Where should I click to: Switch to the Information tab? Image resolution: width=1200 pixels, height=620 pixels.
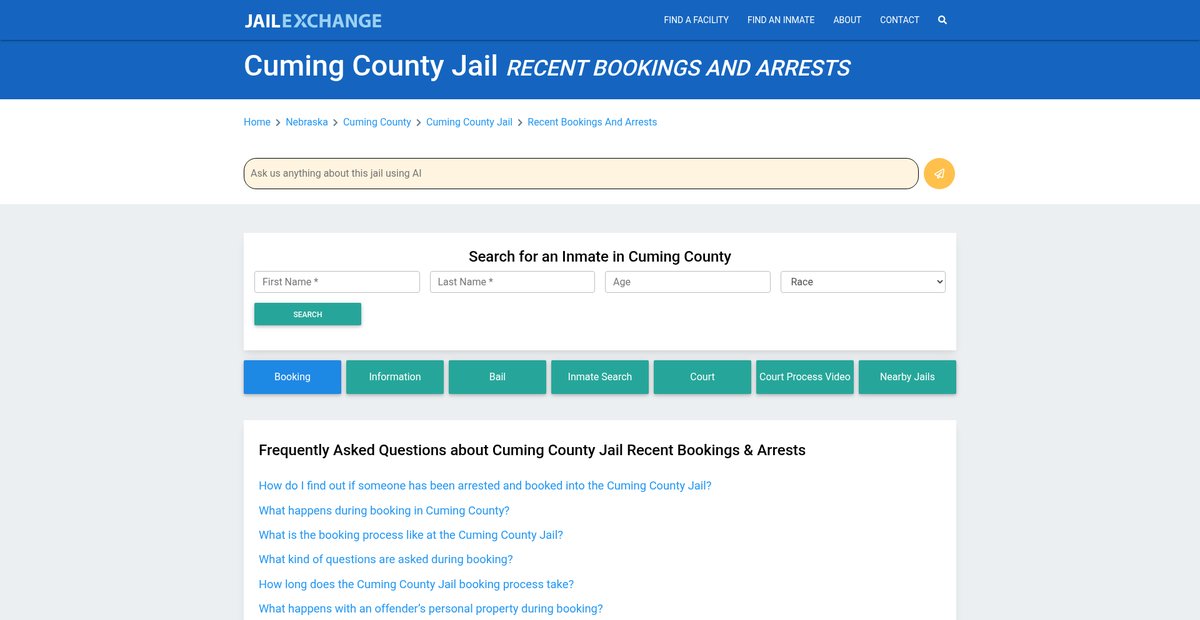click(394, 377)
